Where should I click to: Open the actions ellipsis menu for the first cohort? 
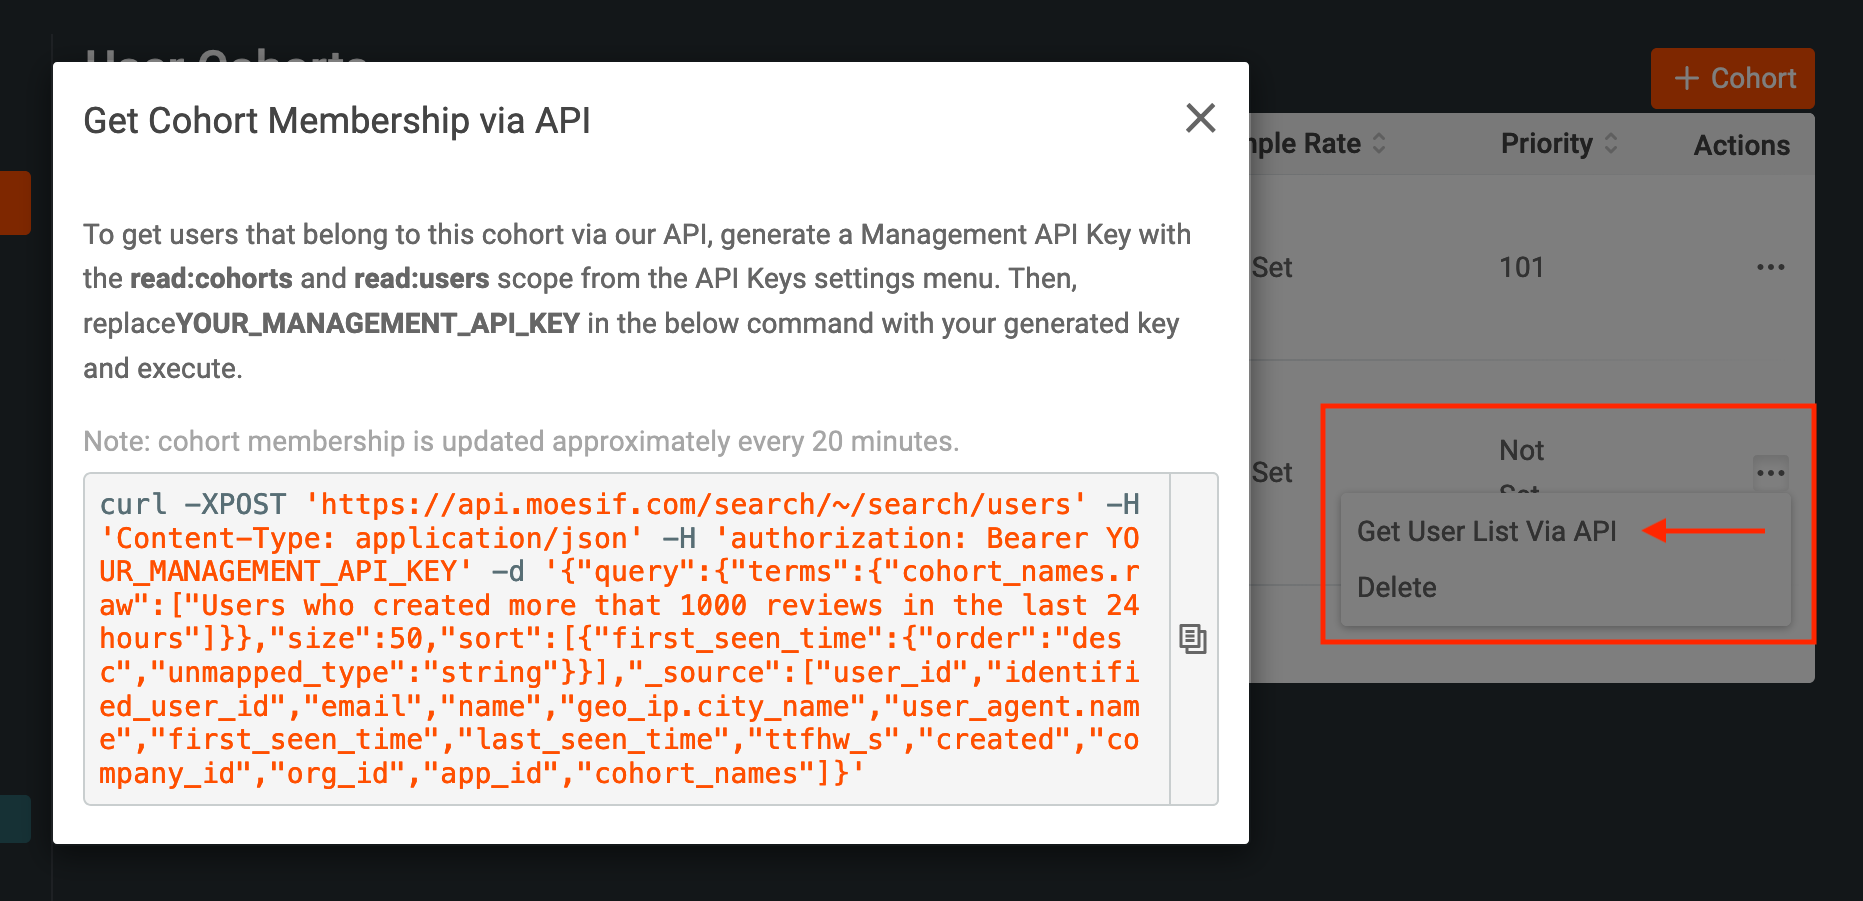(x=1771, y=267)
